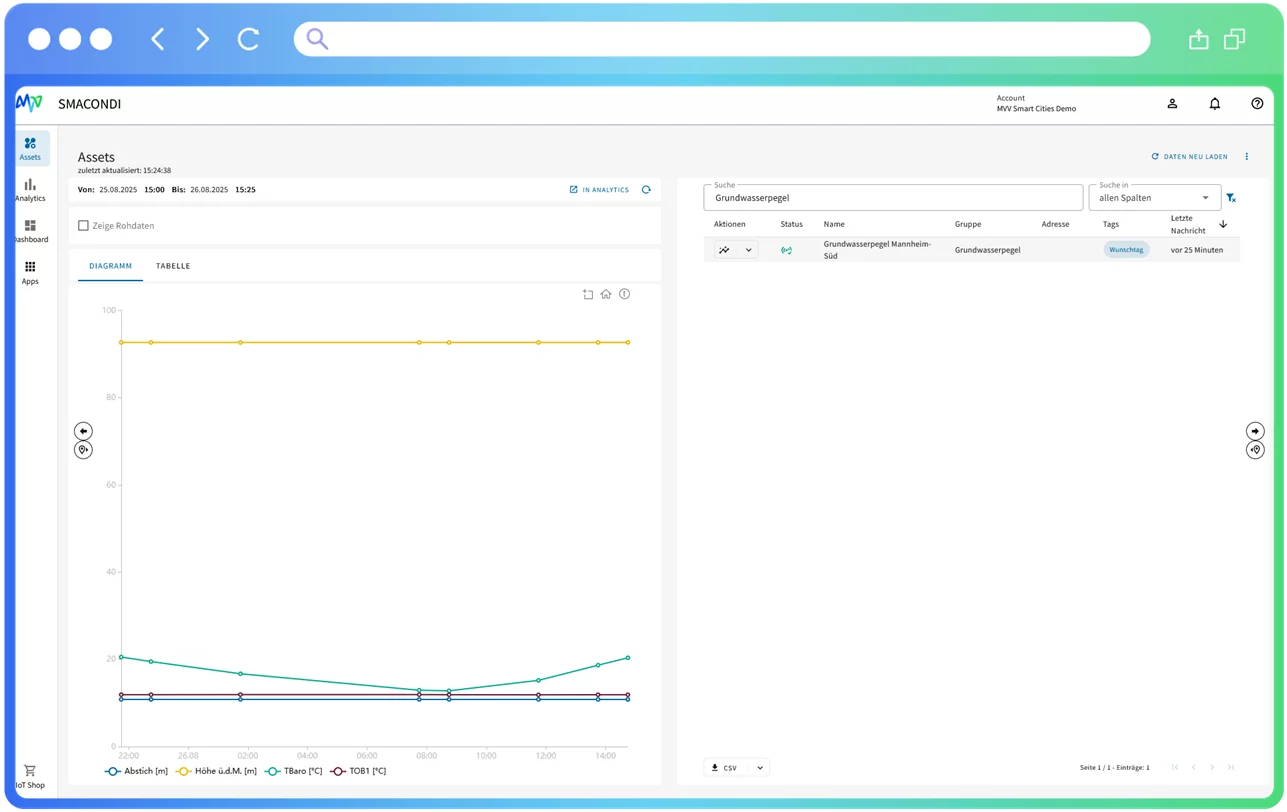Click the Adresse column header

[1055, 224]
